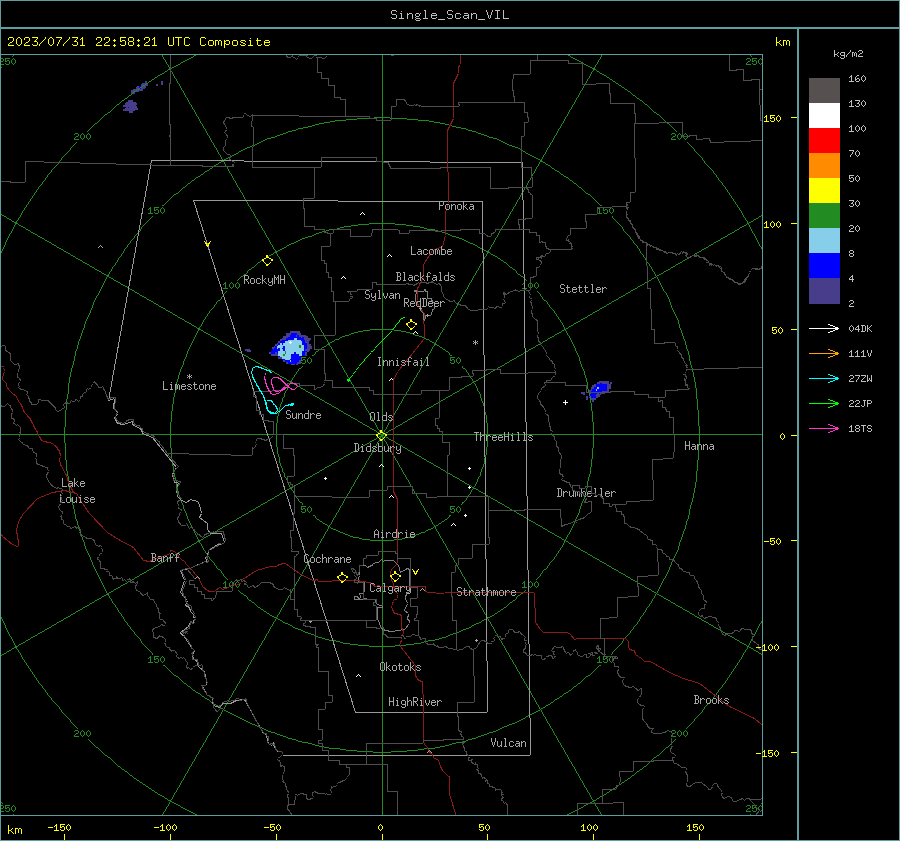Image resolution: width=900 pixels, height=841 pixels.
Task: Click the Single_Scan_VIL title
Action: pos(449,15)
